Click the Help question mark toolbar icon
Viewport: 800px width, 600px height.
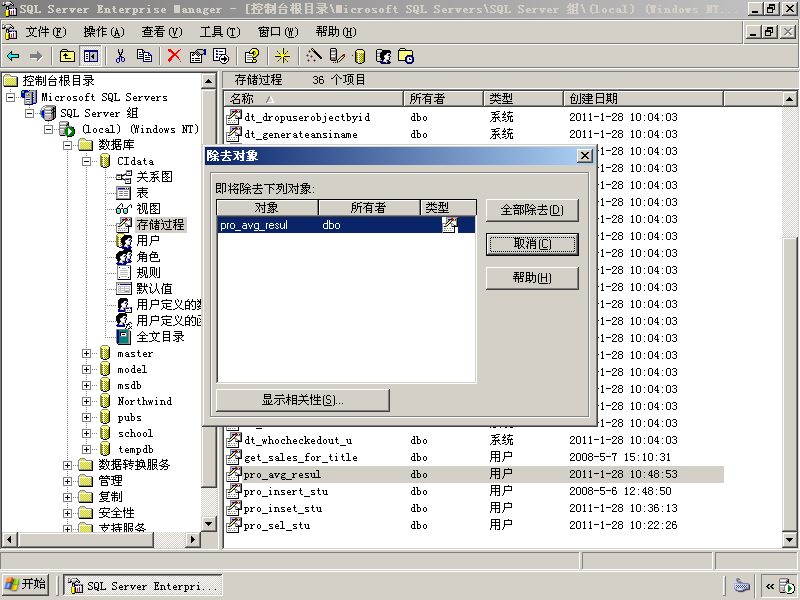(x=252, y=56)
